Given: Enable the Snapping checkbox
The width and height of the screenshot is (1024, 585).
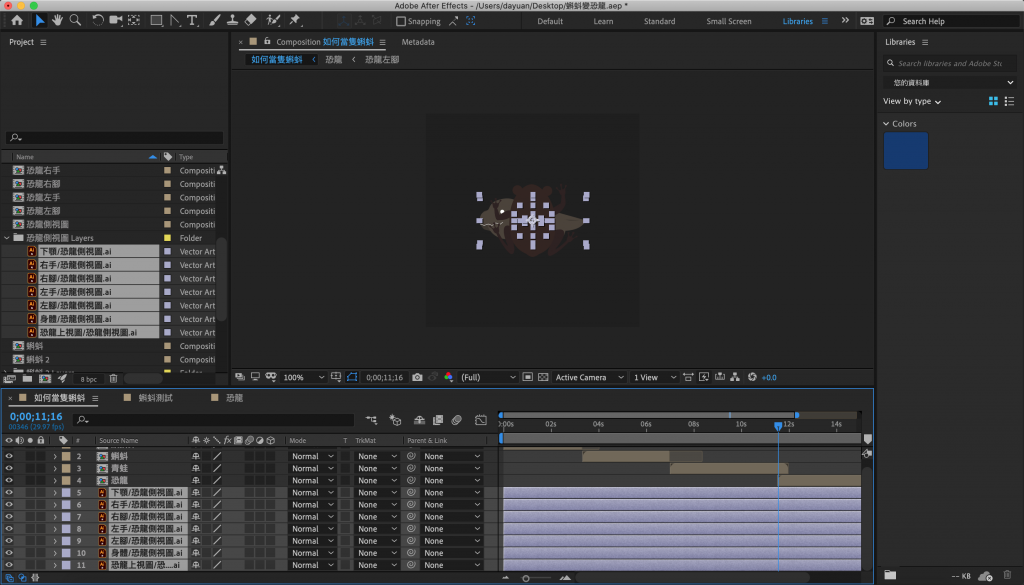Looking at the screenshot, I should 401,21.
